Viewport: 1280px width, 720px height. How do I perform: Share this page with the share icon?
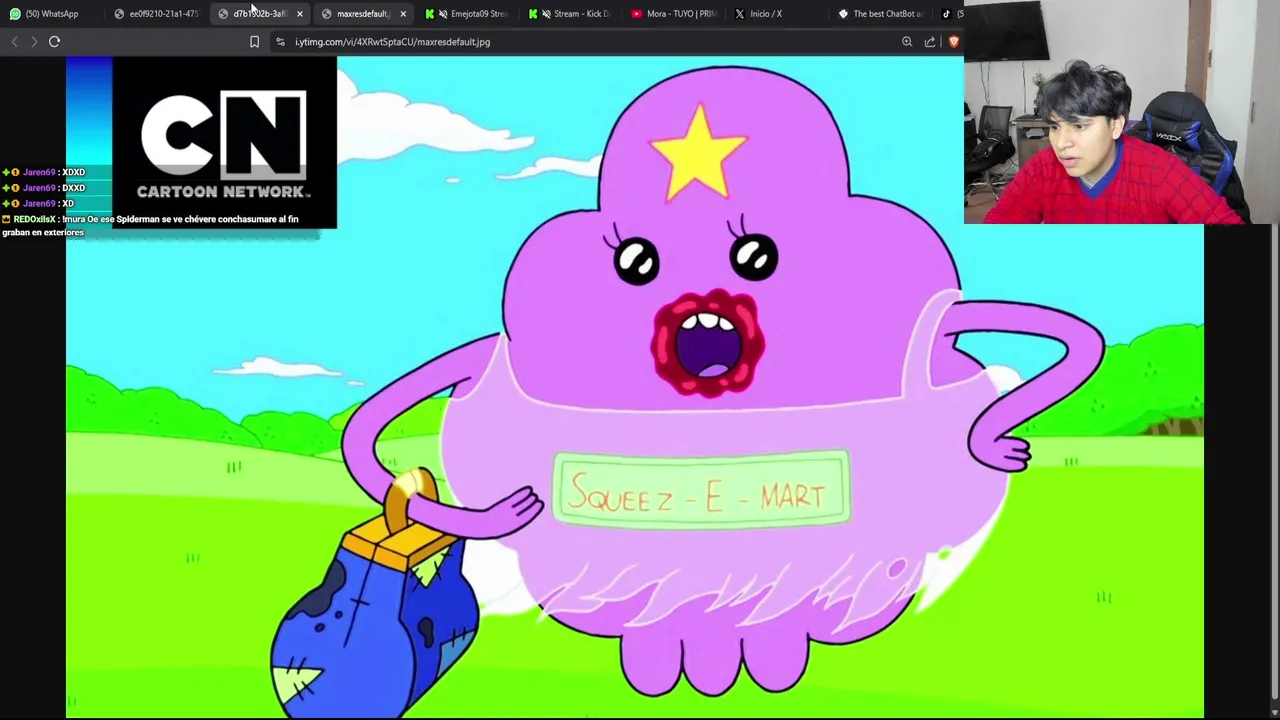[x=930, y=42]
